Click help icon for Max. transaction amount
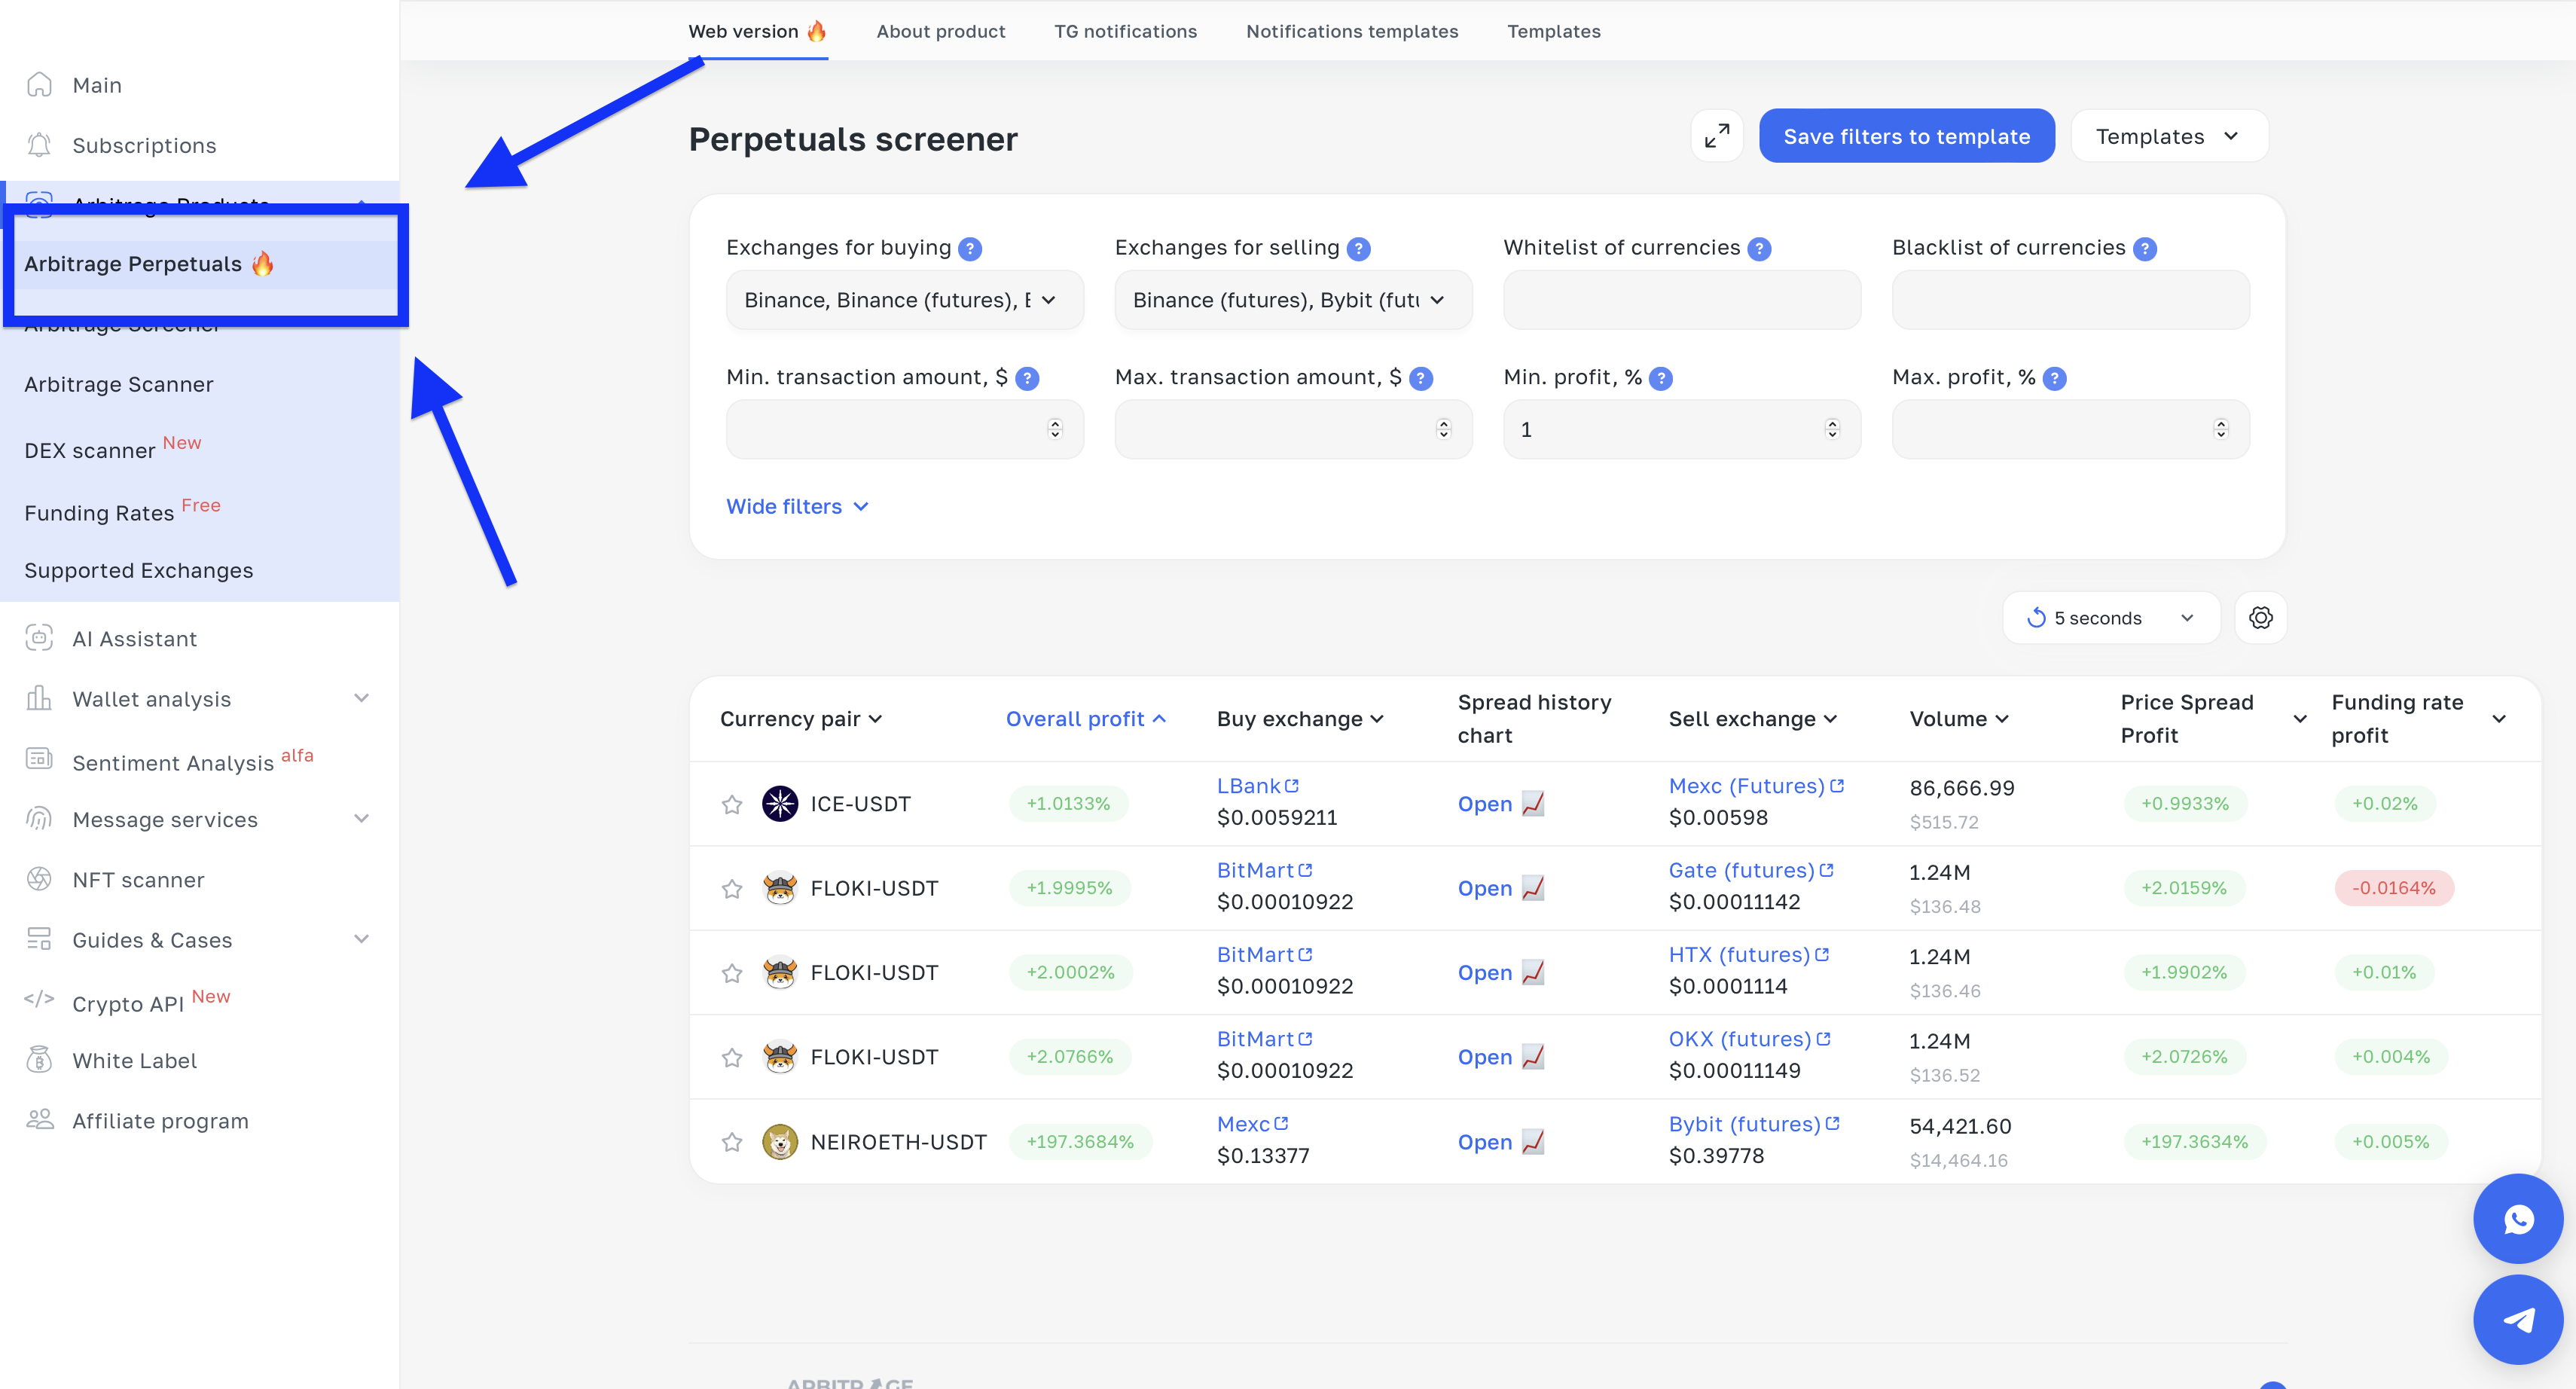 click(1420, 378)
